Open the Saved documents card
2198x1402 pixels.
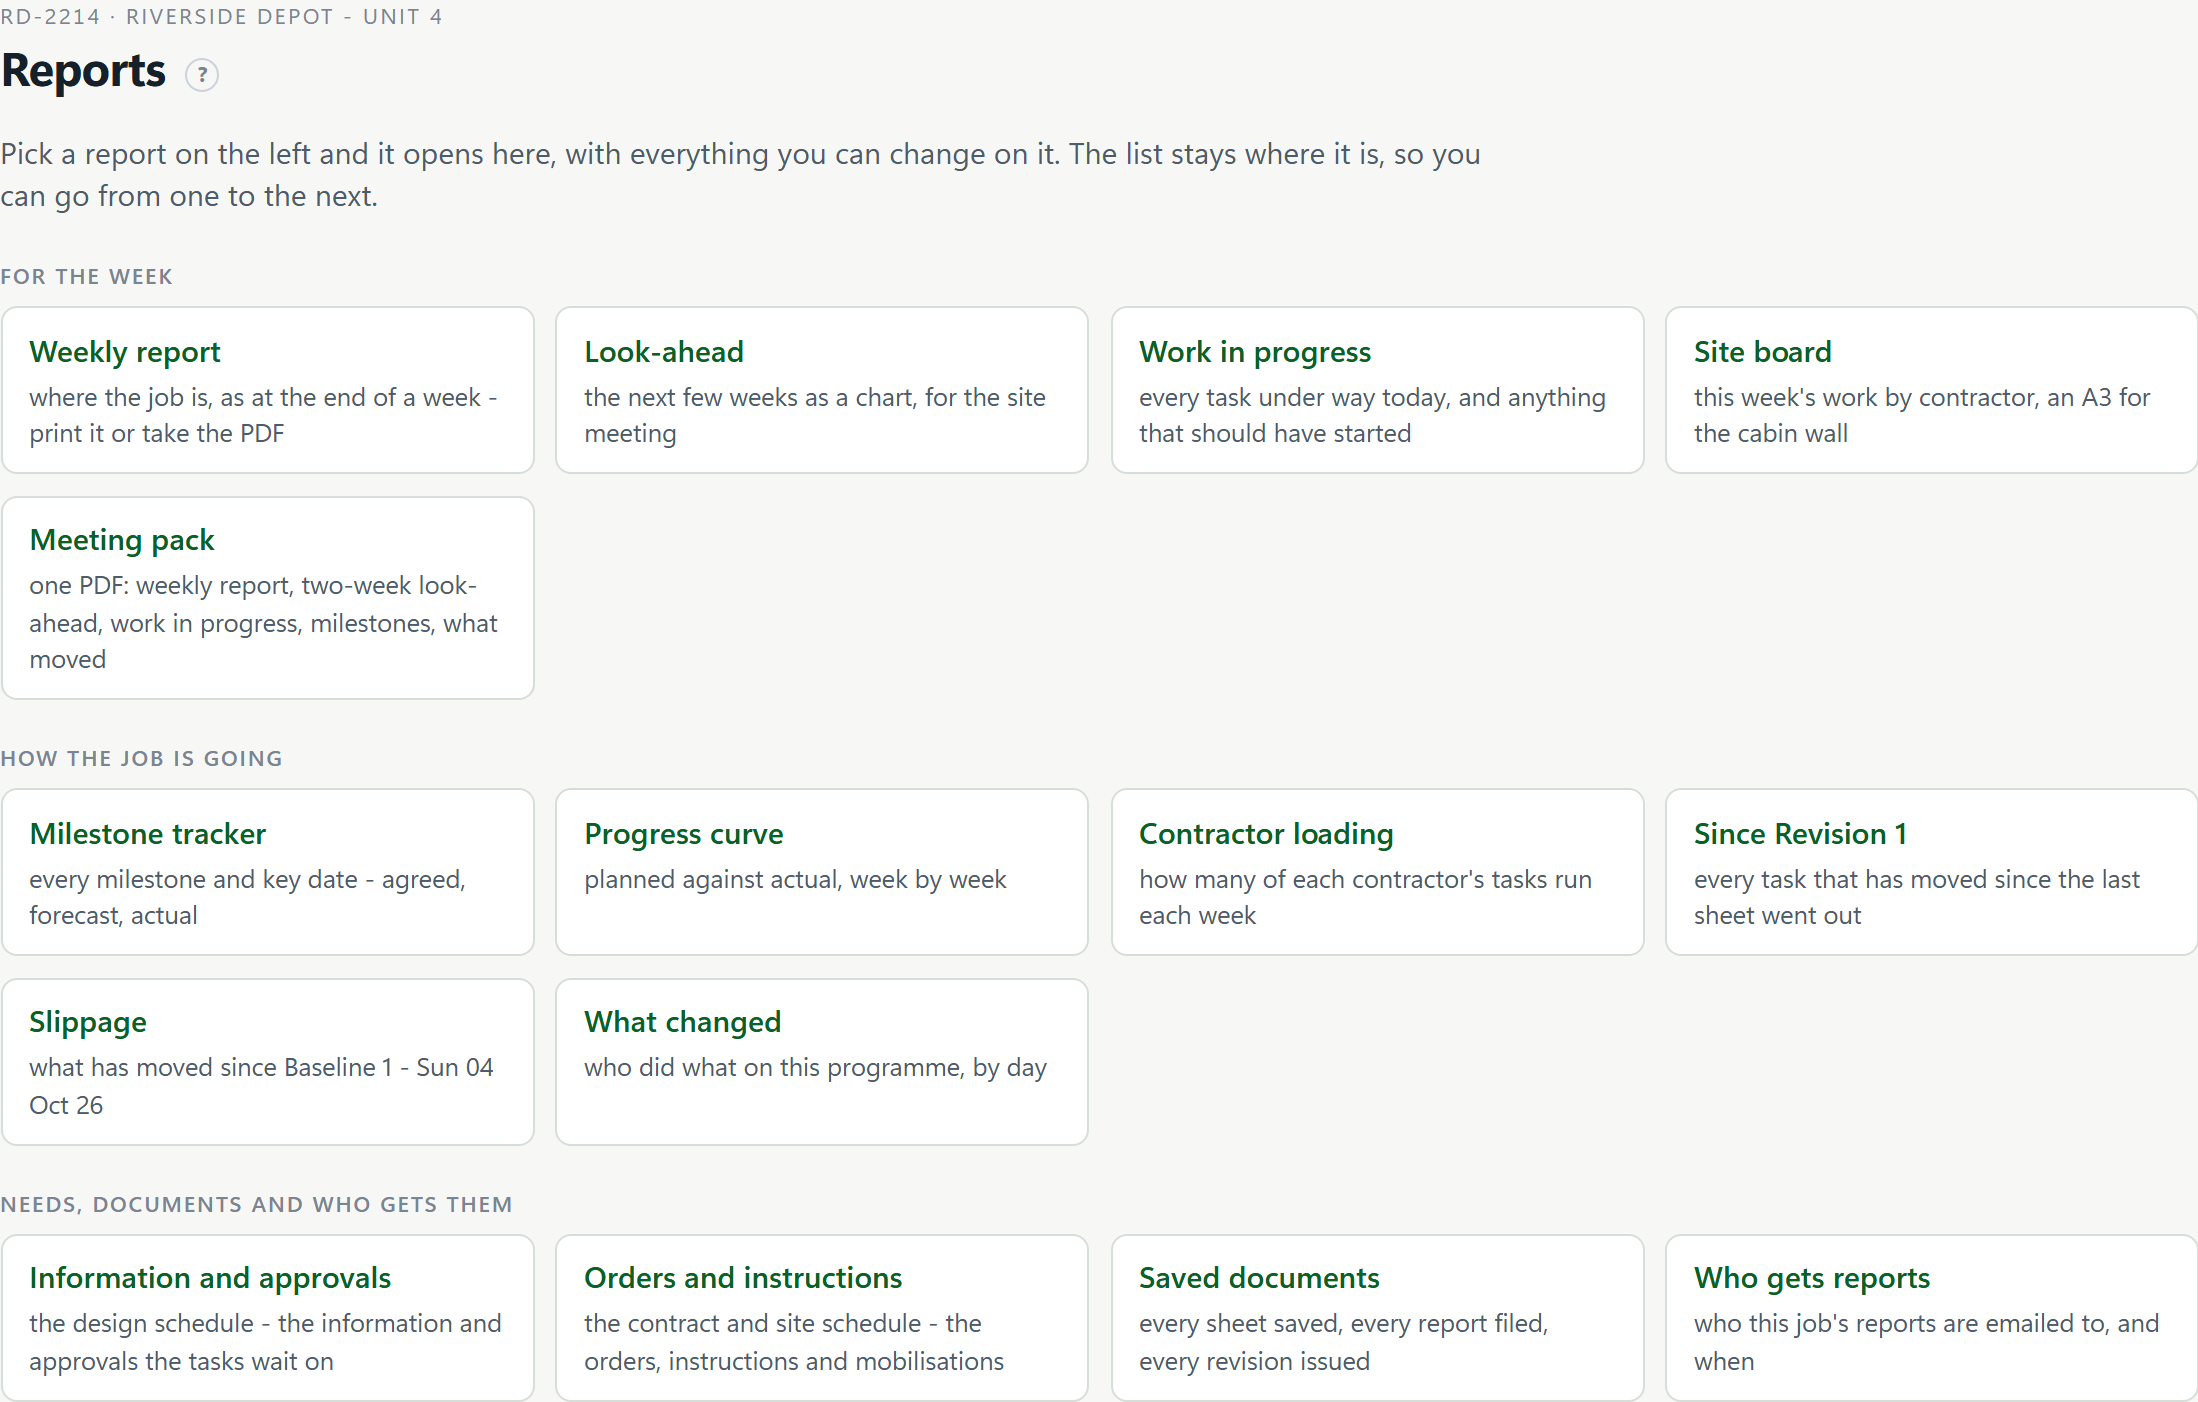point(1377,1318)
